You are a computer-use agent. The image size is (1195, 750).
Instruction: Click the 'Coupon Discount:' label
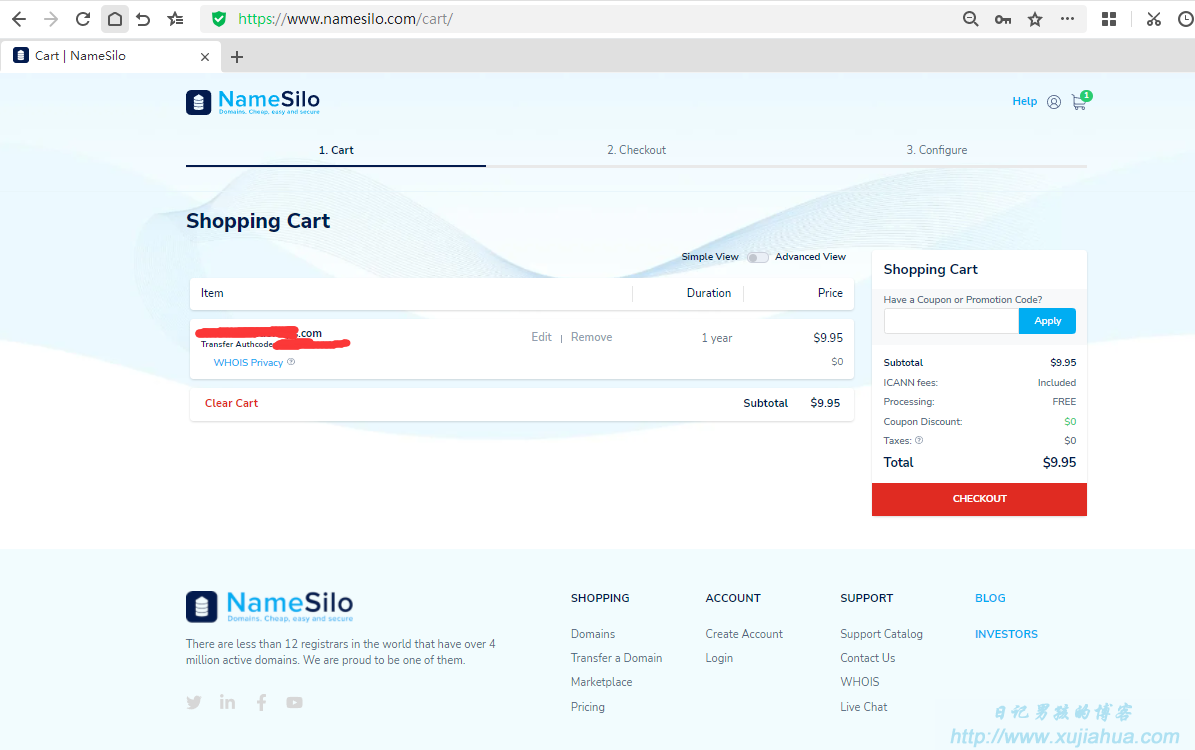[x=923, y=421]
